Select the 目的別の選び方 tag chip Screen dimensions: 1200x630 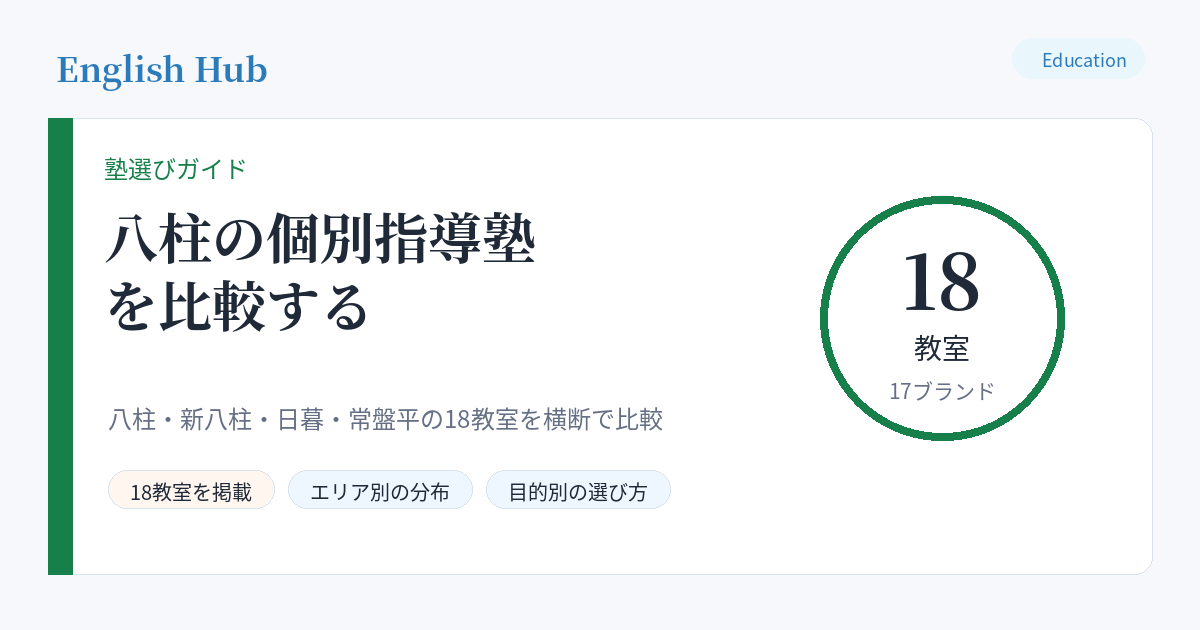click(x=578, y=490)
